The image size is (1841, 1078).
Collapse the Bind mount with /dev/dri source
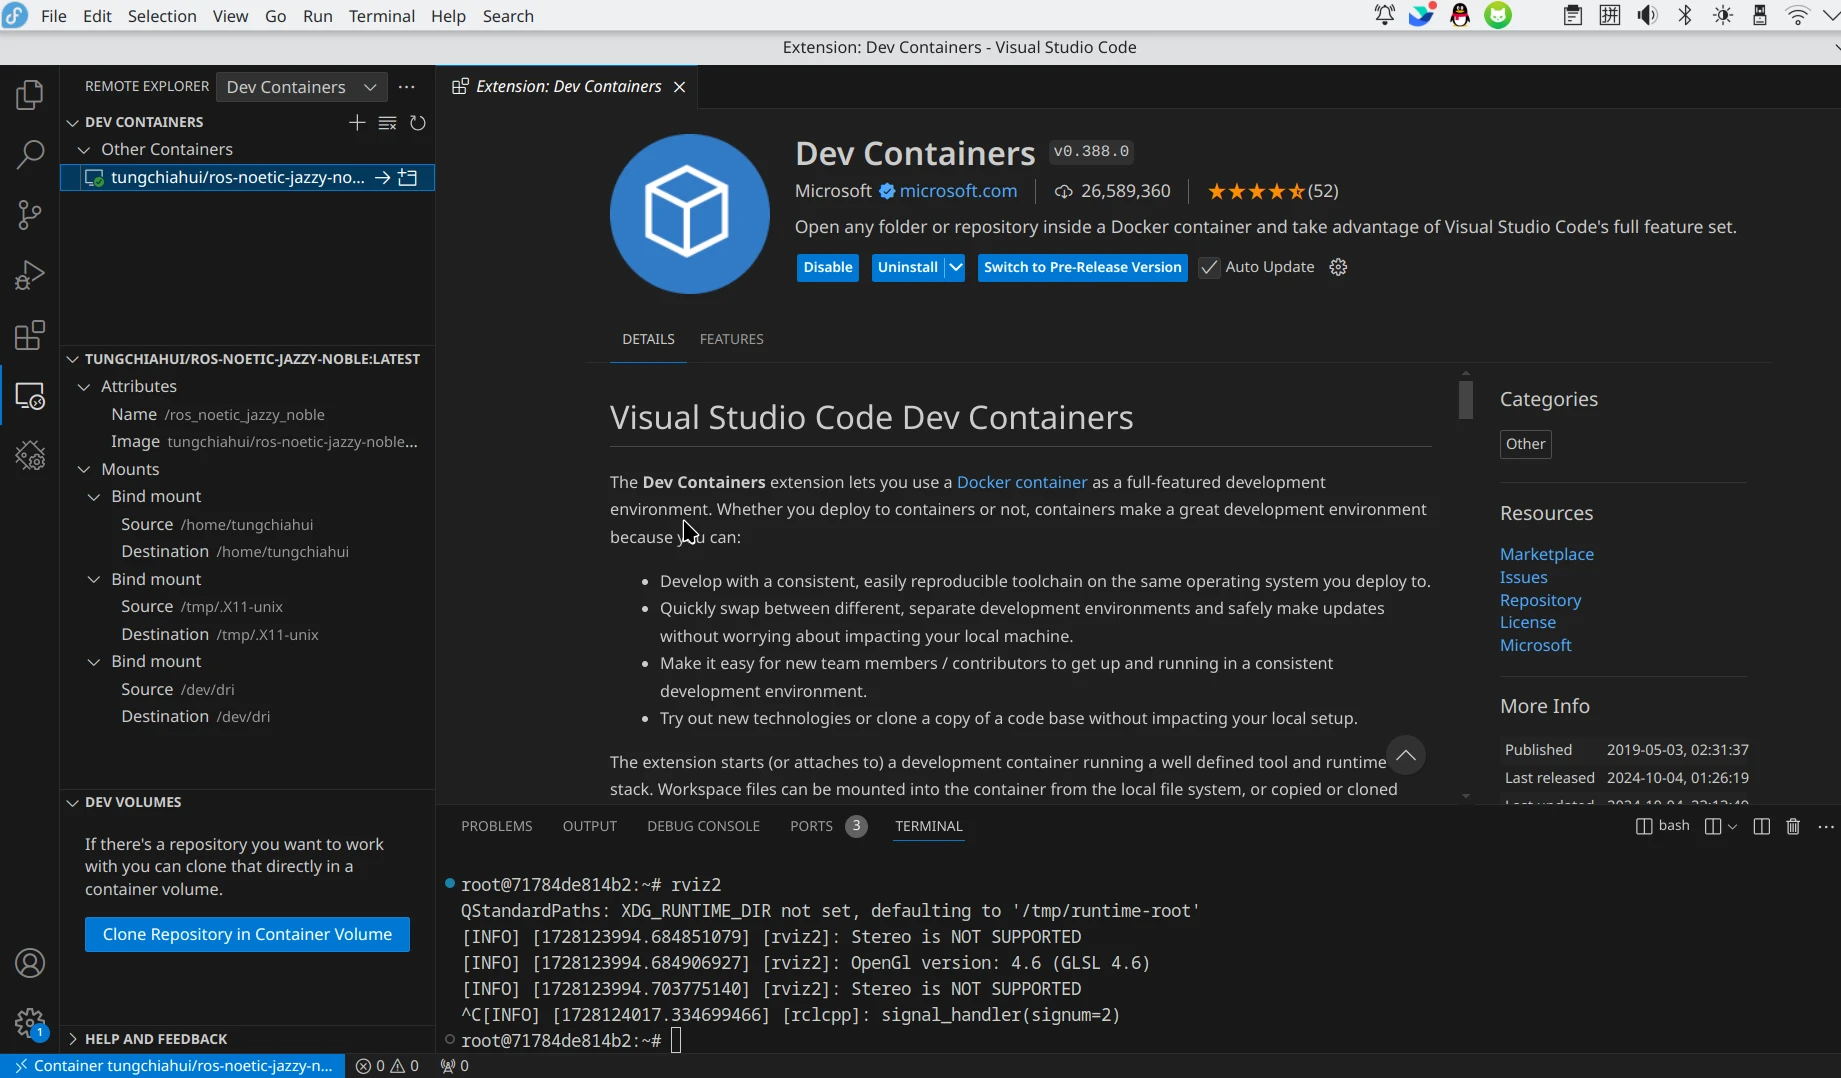(x=94, y=661)
